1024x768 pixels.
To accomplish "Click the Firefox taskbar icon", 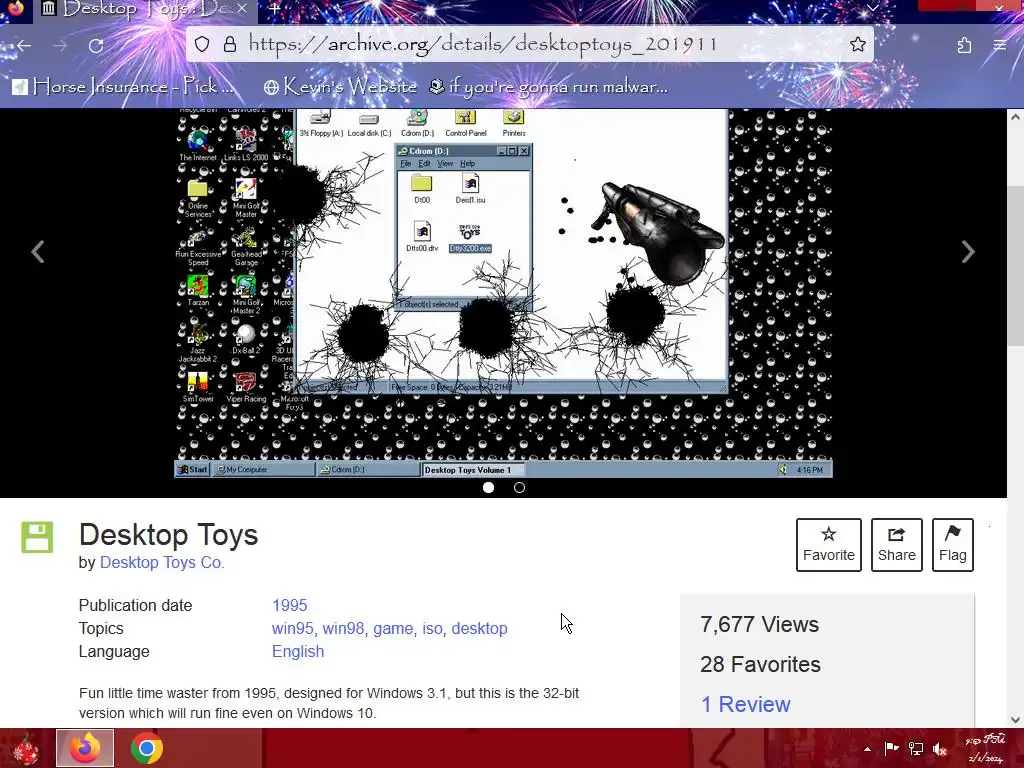I will coord(85,748).
